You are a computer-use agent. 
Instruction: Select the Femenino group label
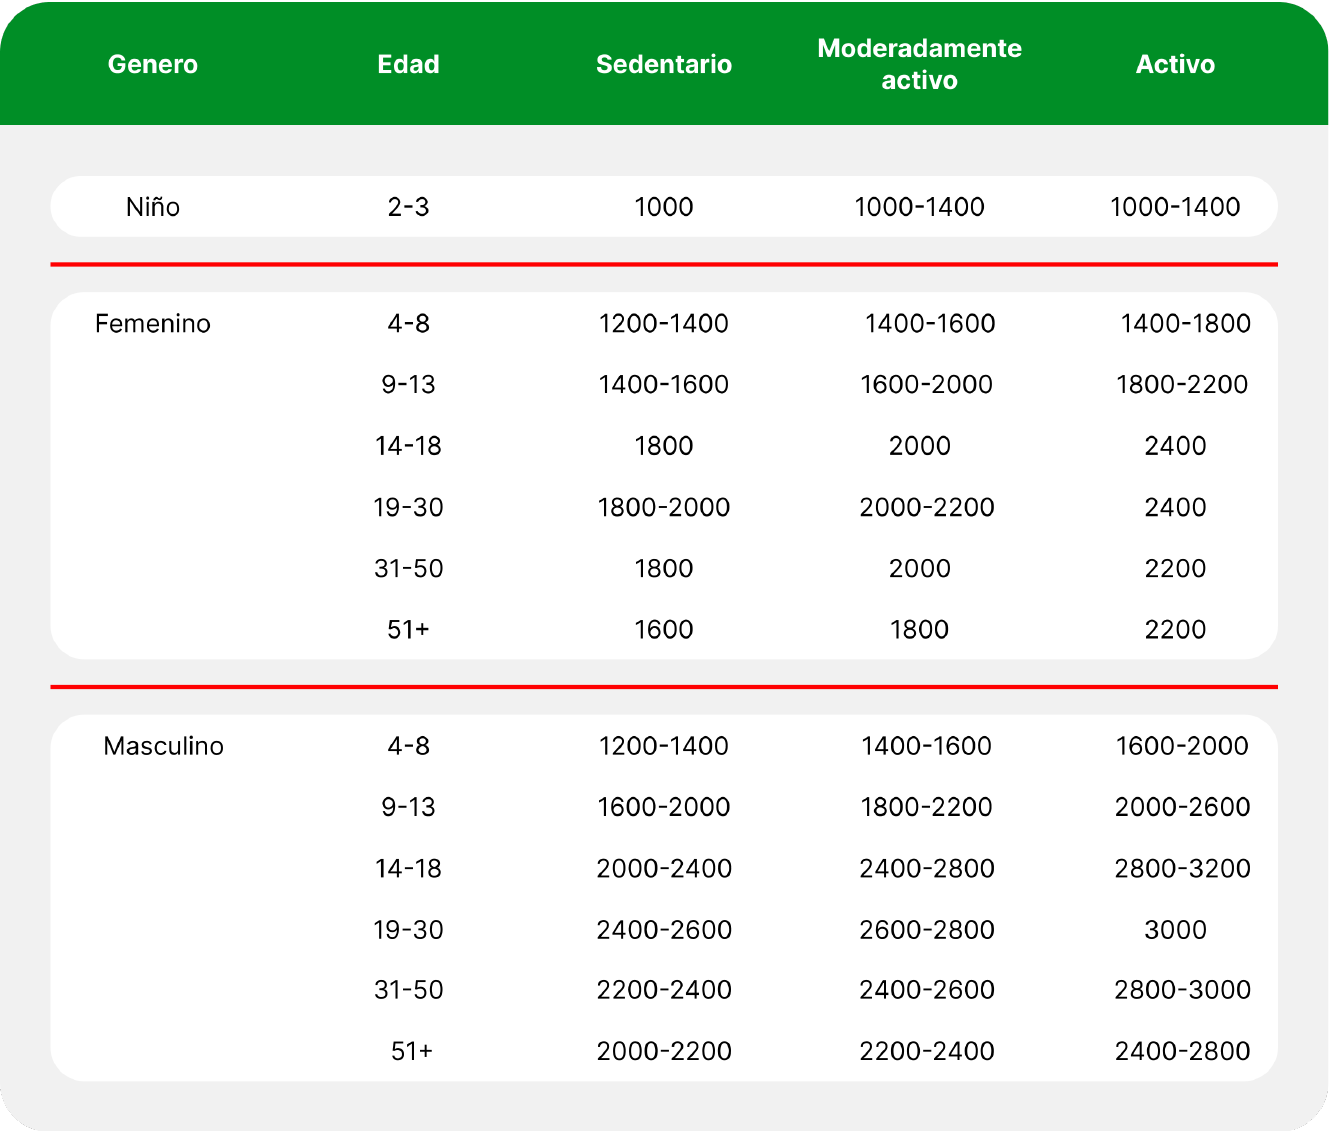pyautogui.click(x=153, y=323)
